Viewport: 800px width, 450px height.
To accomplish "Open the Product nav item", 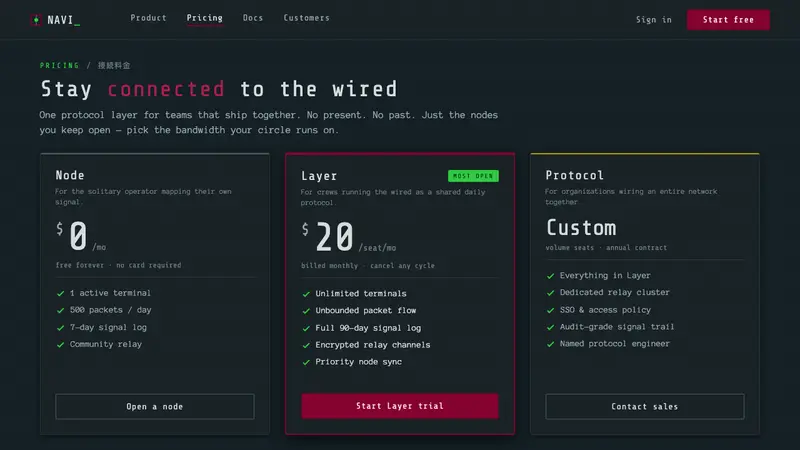I will coord(148,18).
